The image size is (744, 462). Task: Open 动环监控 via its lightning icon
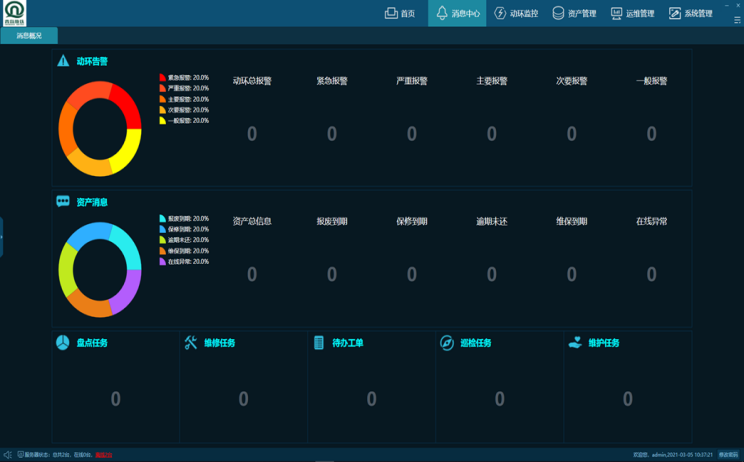[501, 13]
